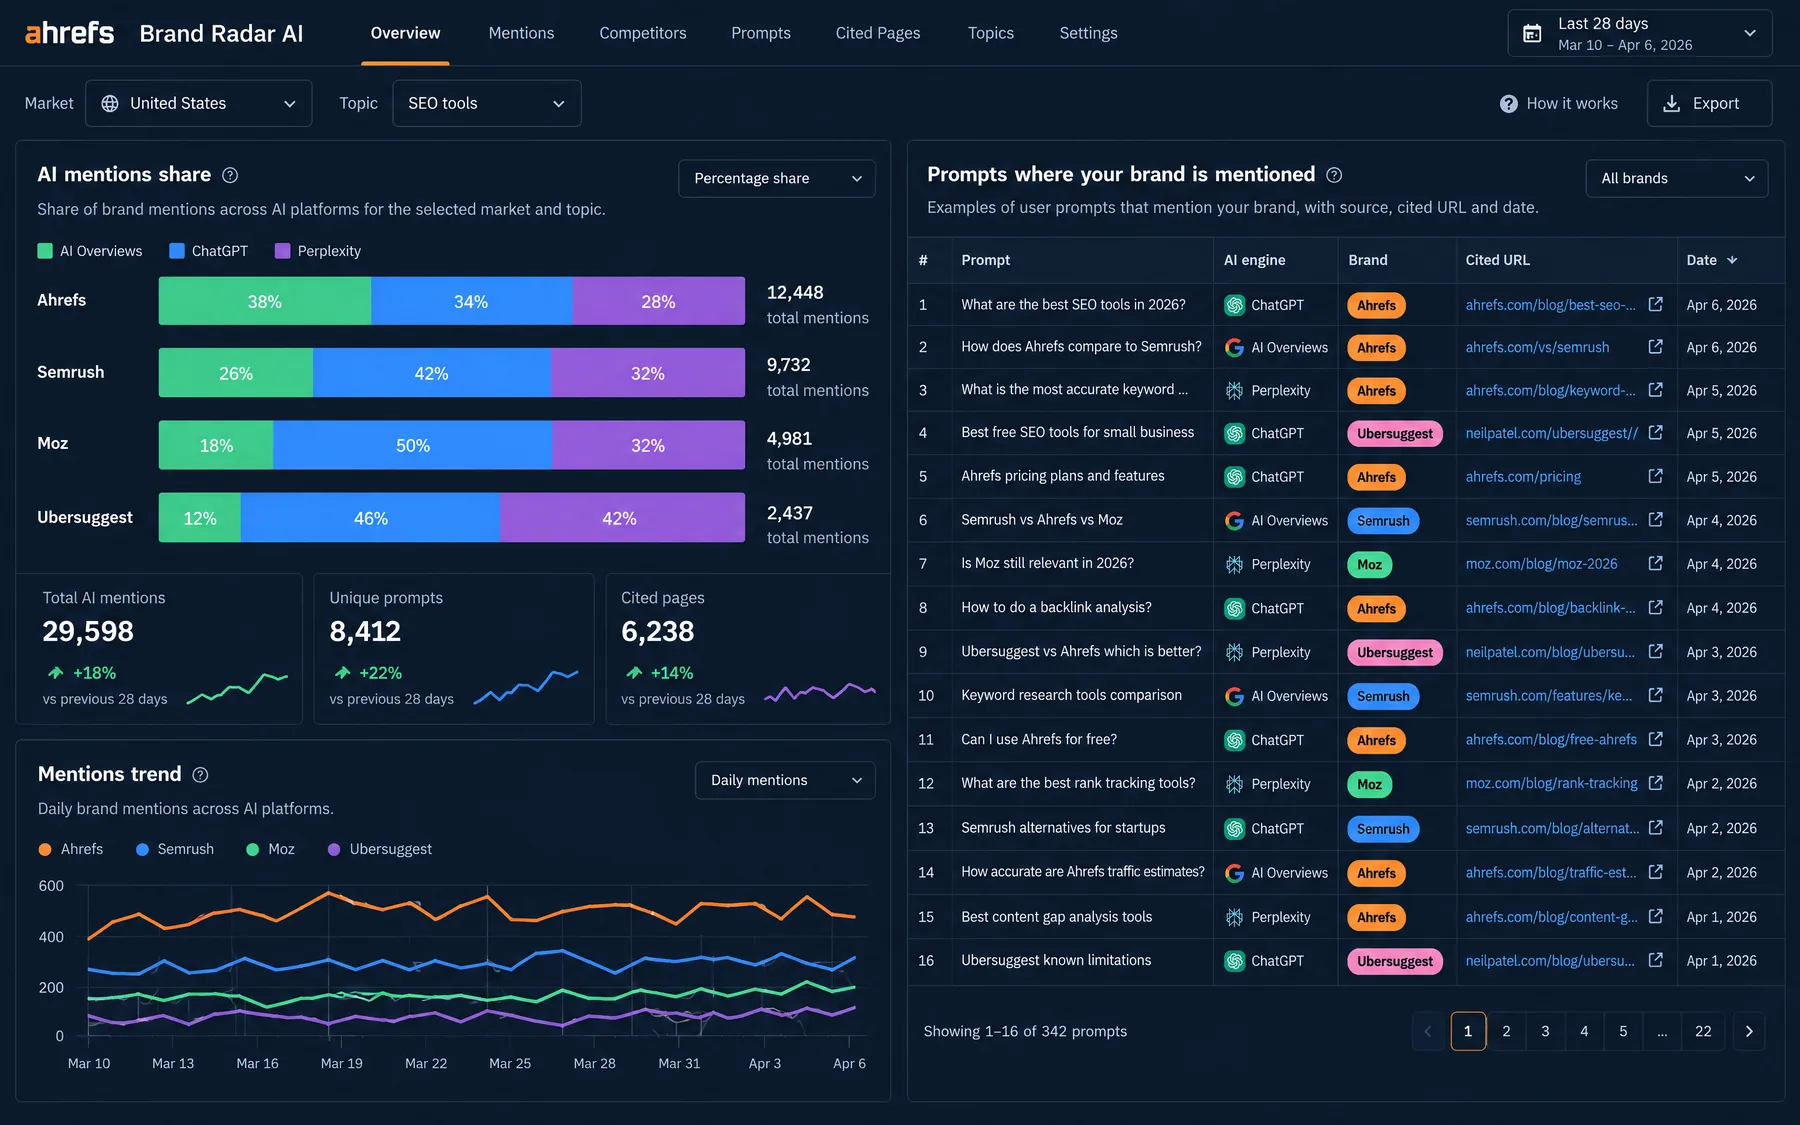This screenshot has height=1125, width=1800.
Task: Click Ahrefs 38% AI Overviews bar segment
Action: pos(265,301)
